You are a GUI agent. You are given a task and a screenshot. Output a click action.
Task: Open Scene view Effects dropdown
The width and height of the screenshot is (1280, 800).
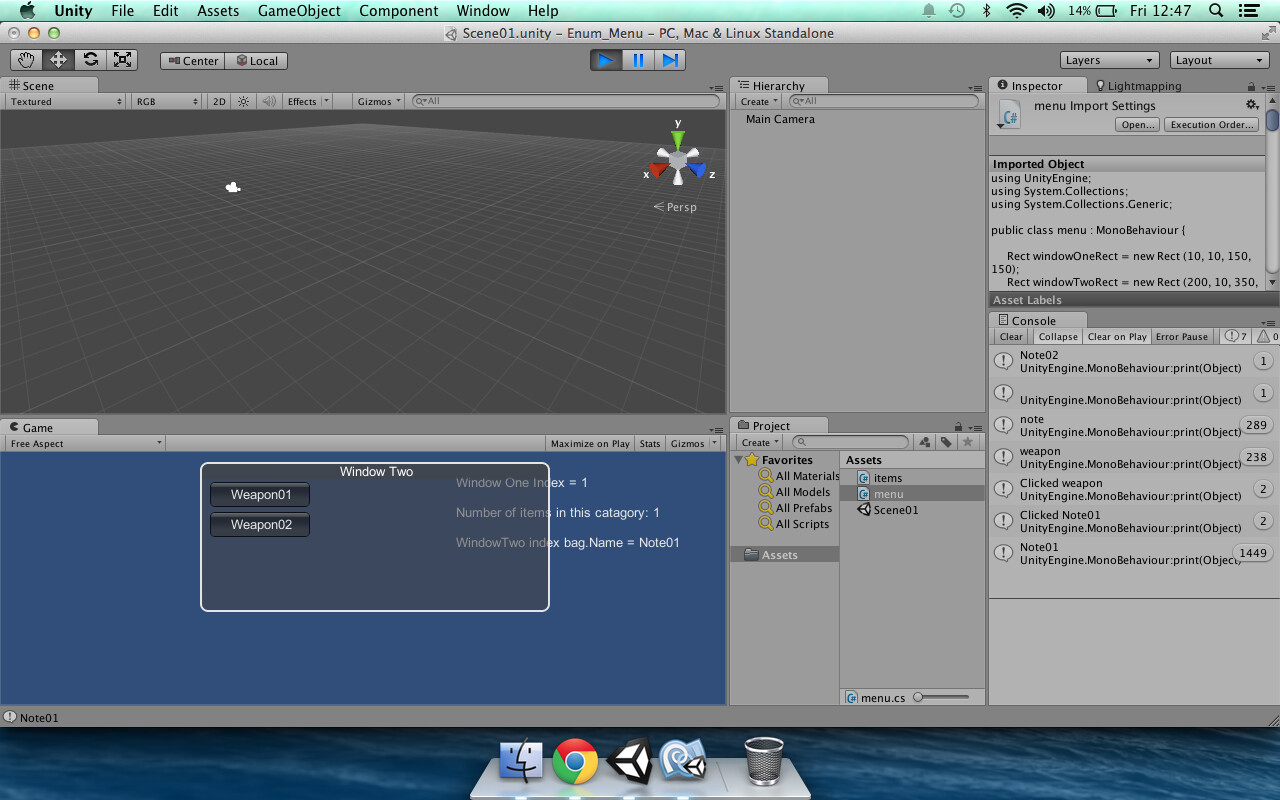[306, 101]
